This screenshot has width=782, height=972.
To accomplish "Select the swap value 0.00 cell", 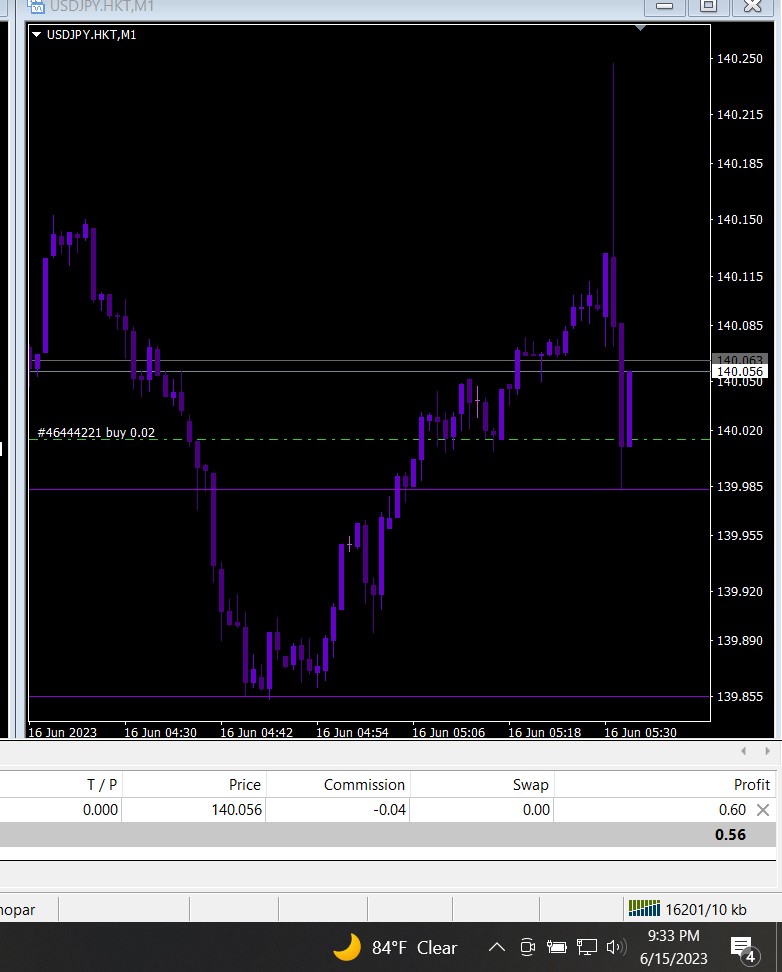I will 536,810.
